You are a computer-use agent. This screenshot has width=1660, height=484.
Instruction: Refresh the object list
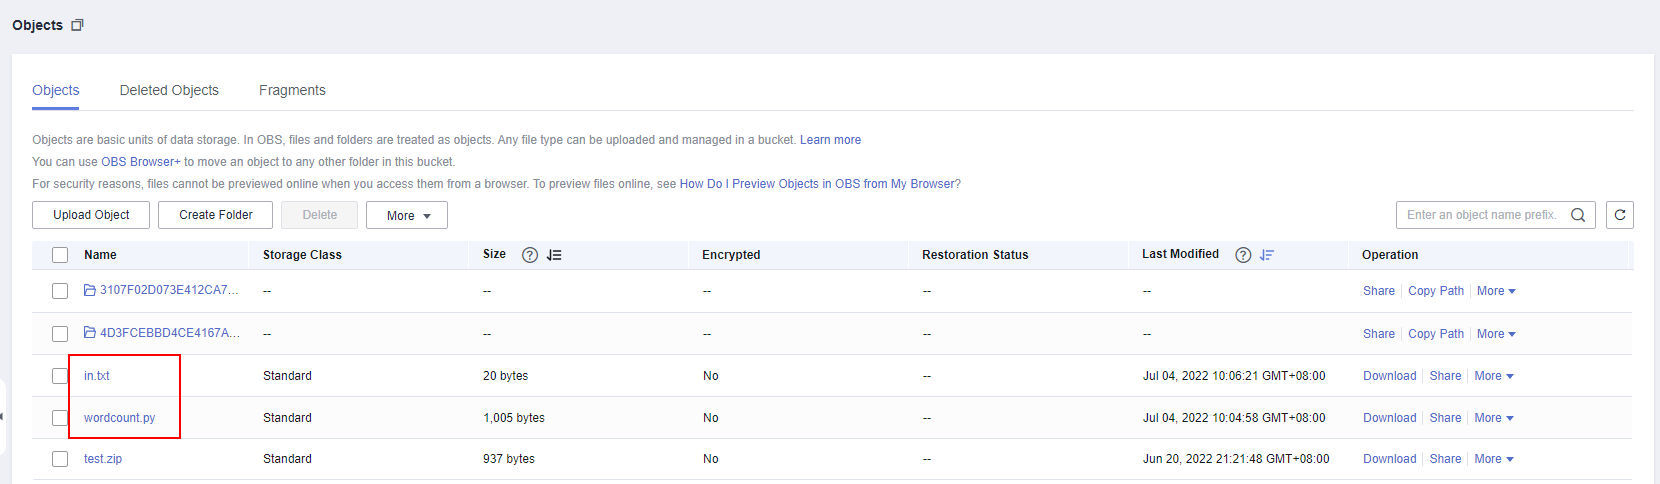tap(1620, 215)
